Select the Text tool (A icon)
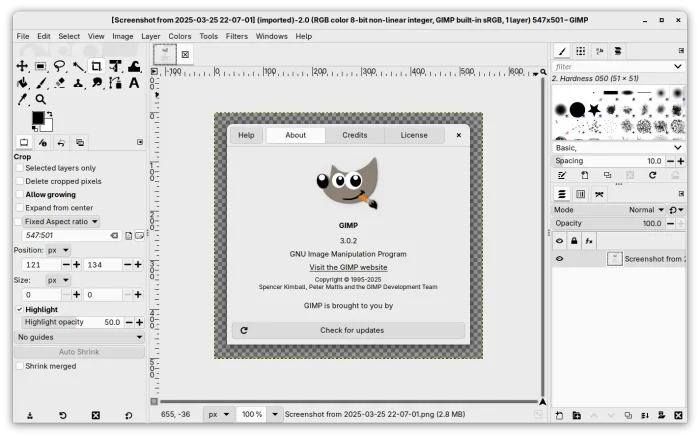The image size is (700, 437). pos(134,83)
